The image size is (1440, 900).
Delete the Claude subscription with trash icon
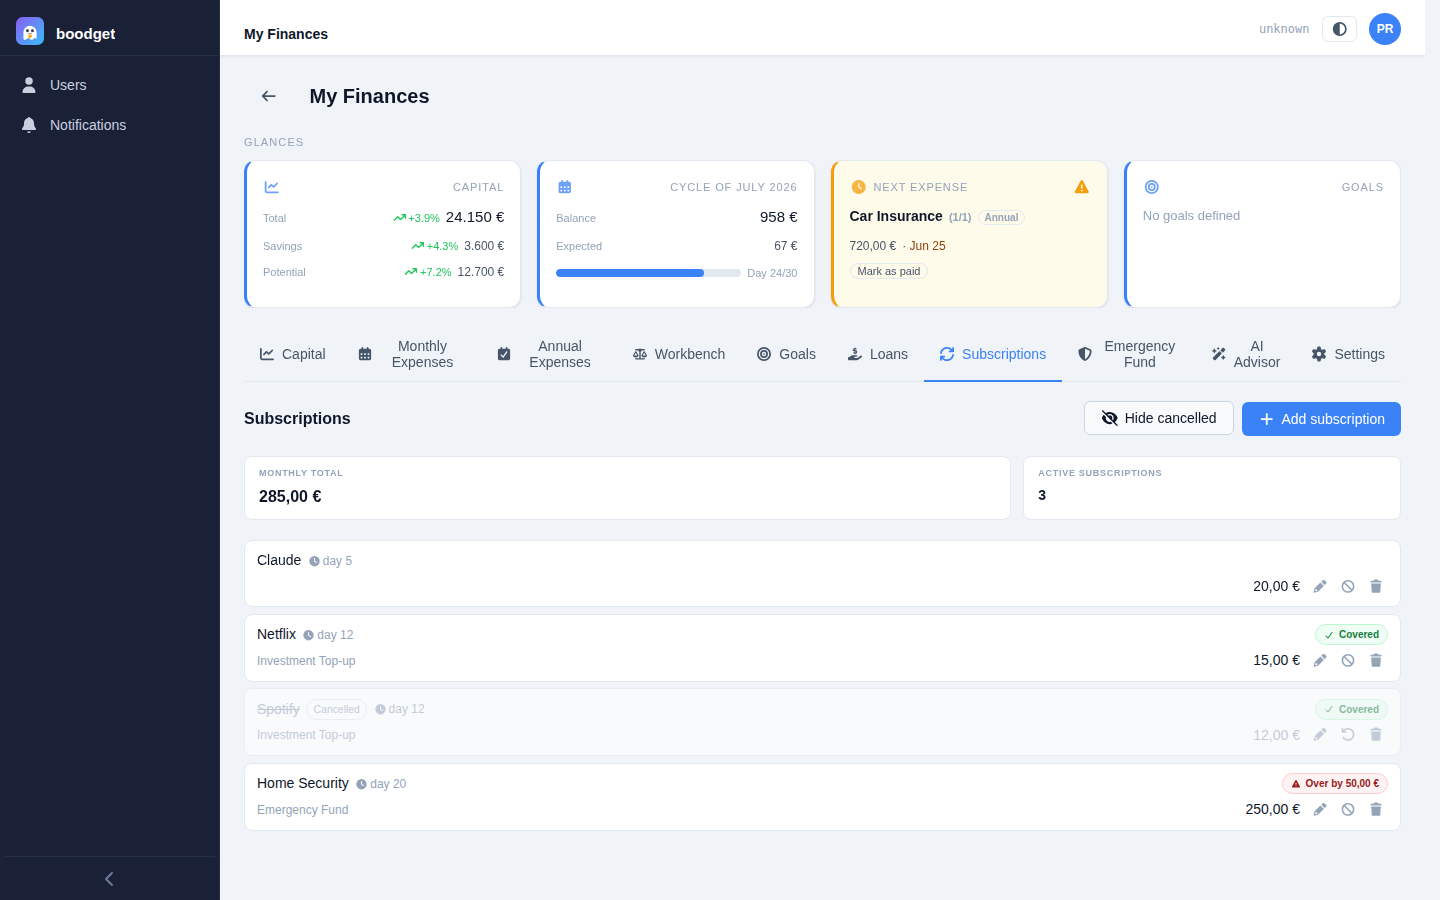[1376, 587]
